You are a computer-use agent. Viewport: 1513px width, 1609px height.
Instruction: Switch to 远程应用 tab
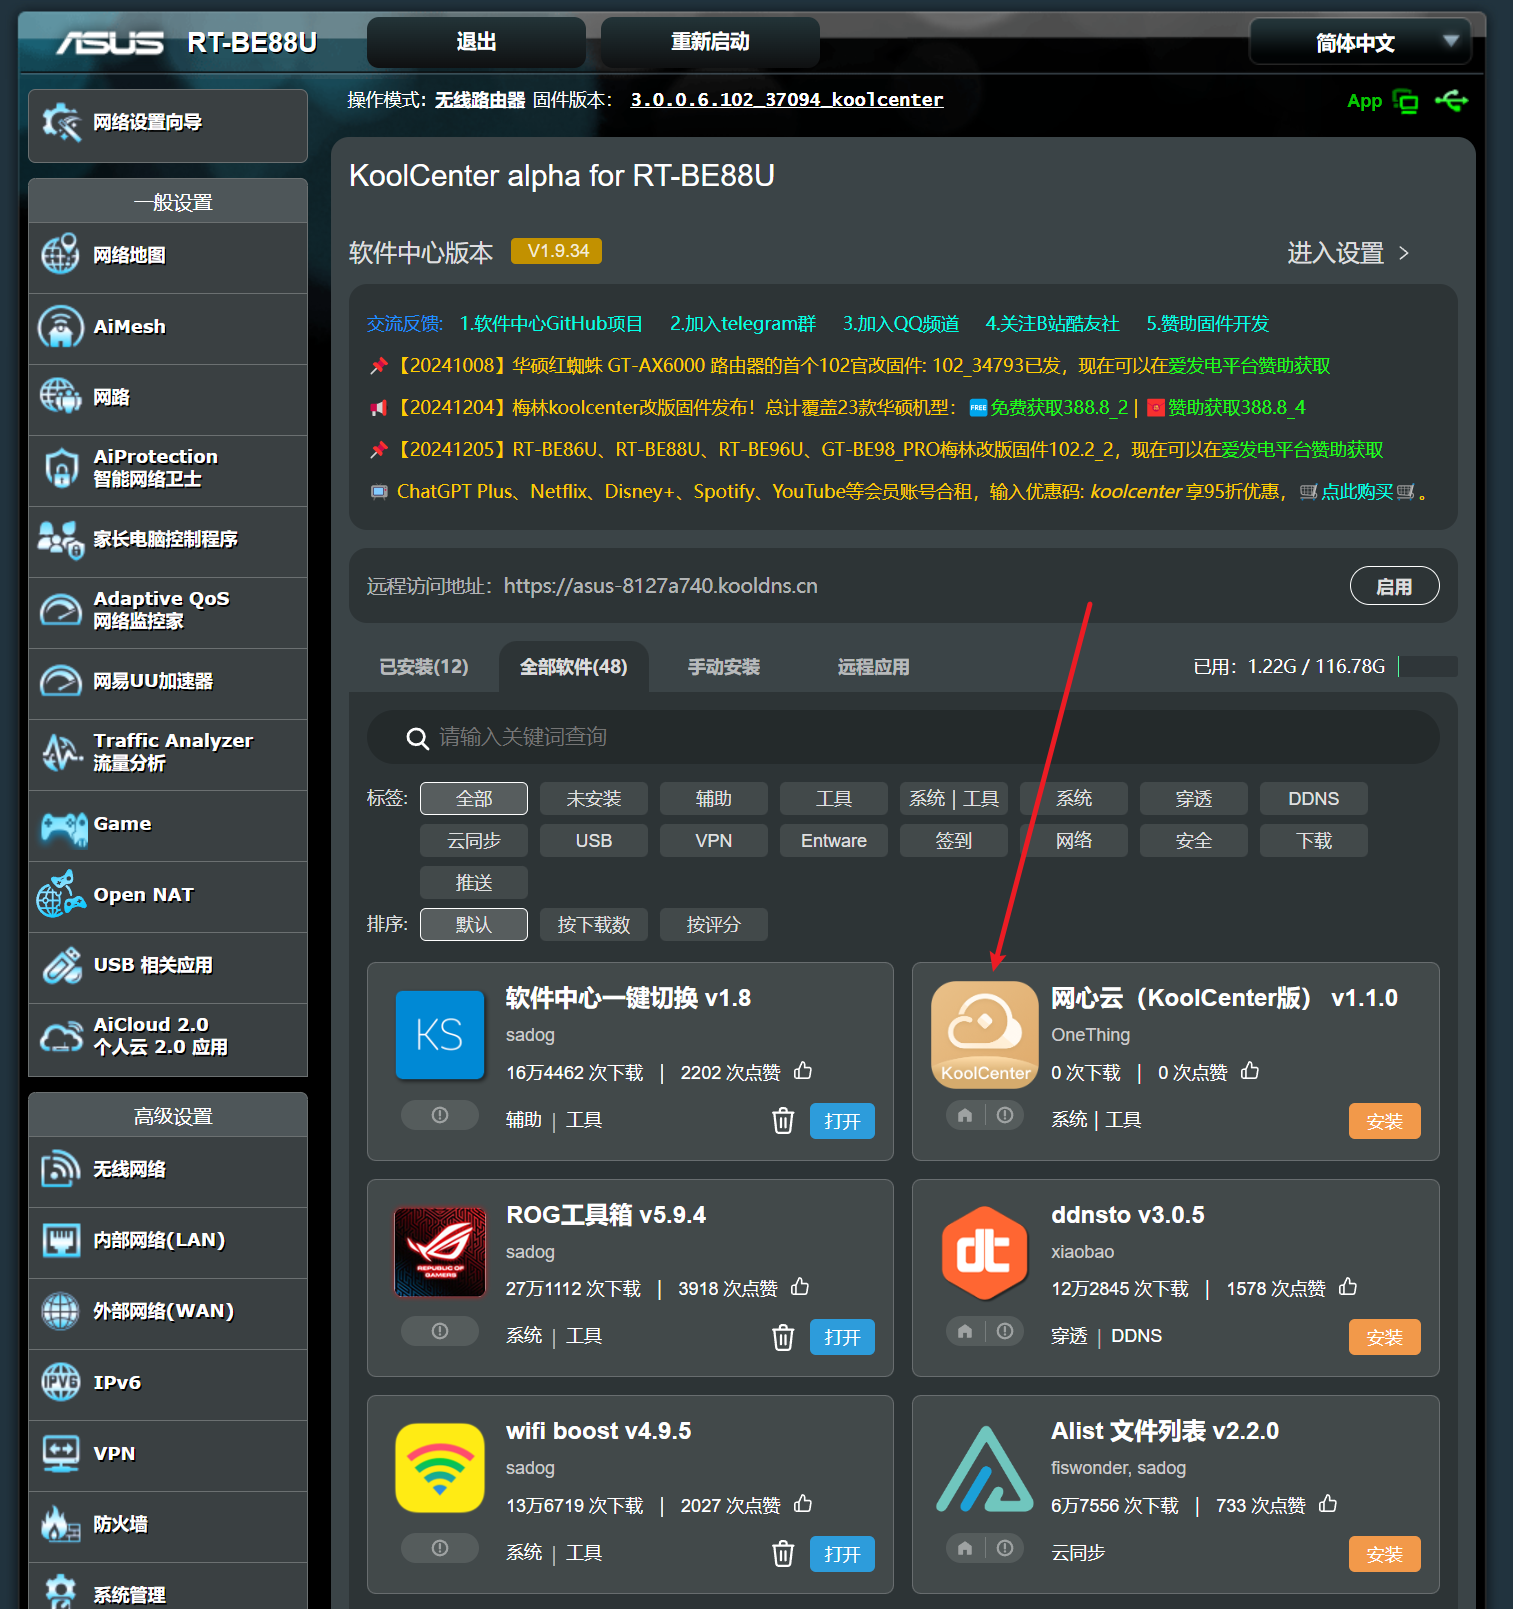[874, 667]
